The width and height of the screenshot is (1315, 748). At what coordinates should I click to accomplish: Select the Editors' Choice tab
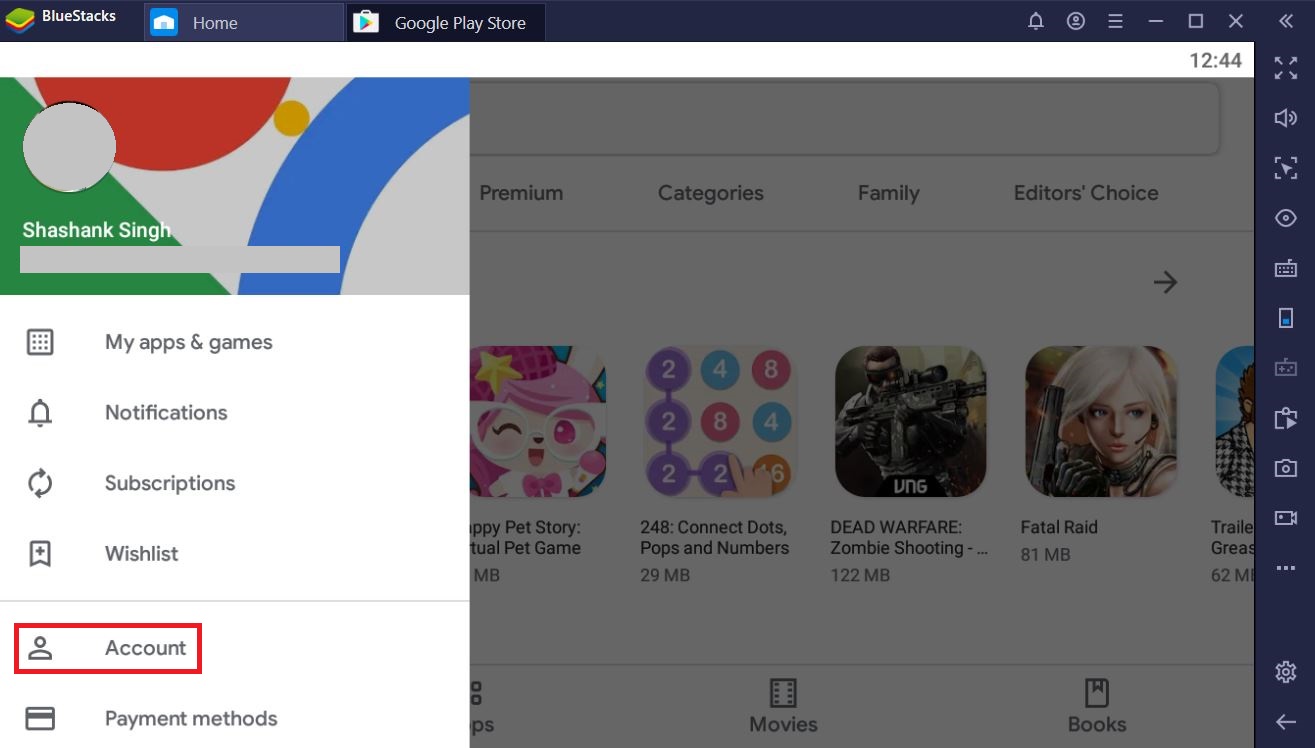coord(1086,193)
